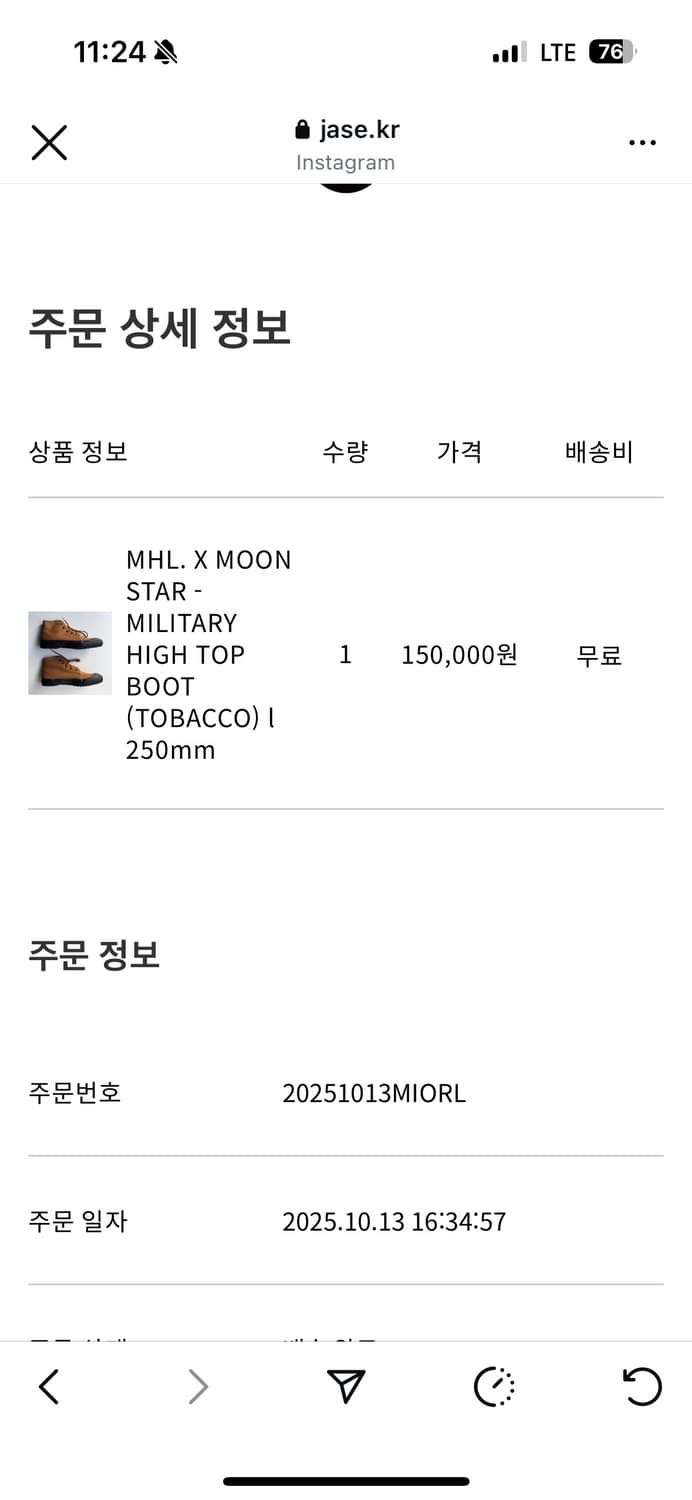
Task: Tap the 150,000원 price value
Action: click(x=459, y=655)
